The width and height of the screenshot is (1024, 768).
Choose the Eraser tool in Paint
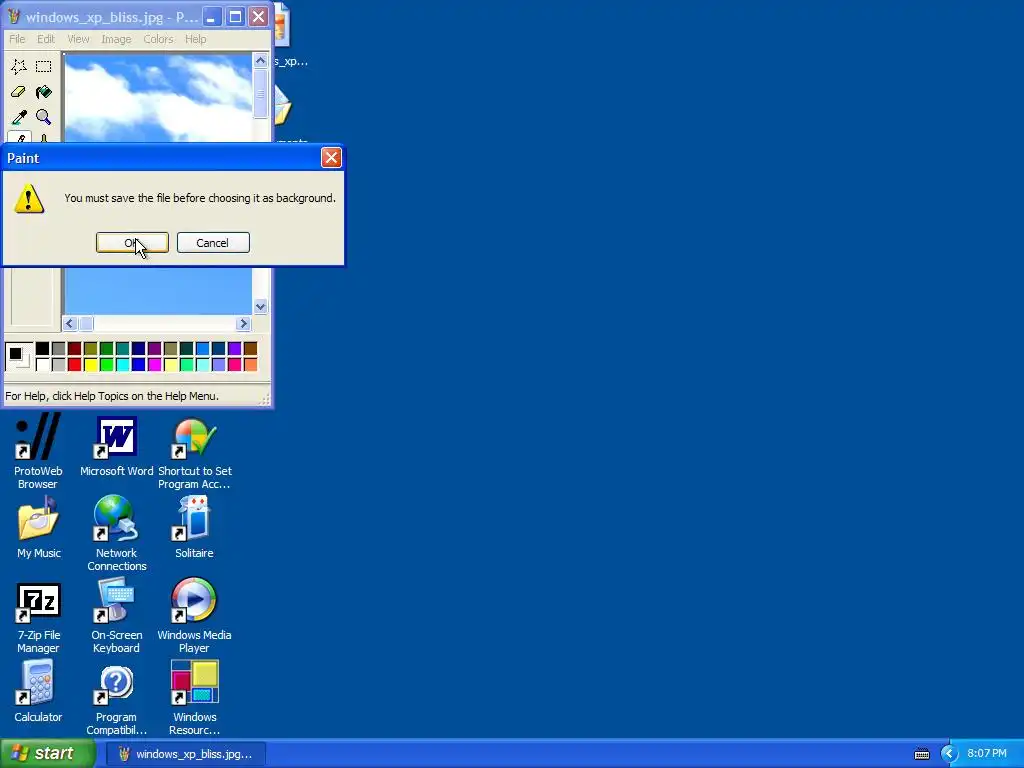pyautogui.click(x=19, y=92)
